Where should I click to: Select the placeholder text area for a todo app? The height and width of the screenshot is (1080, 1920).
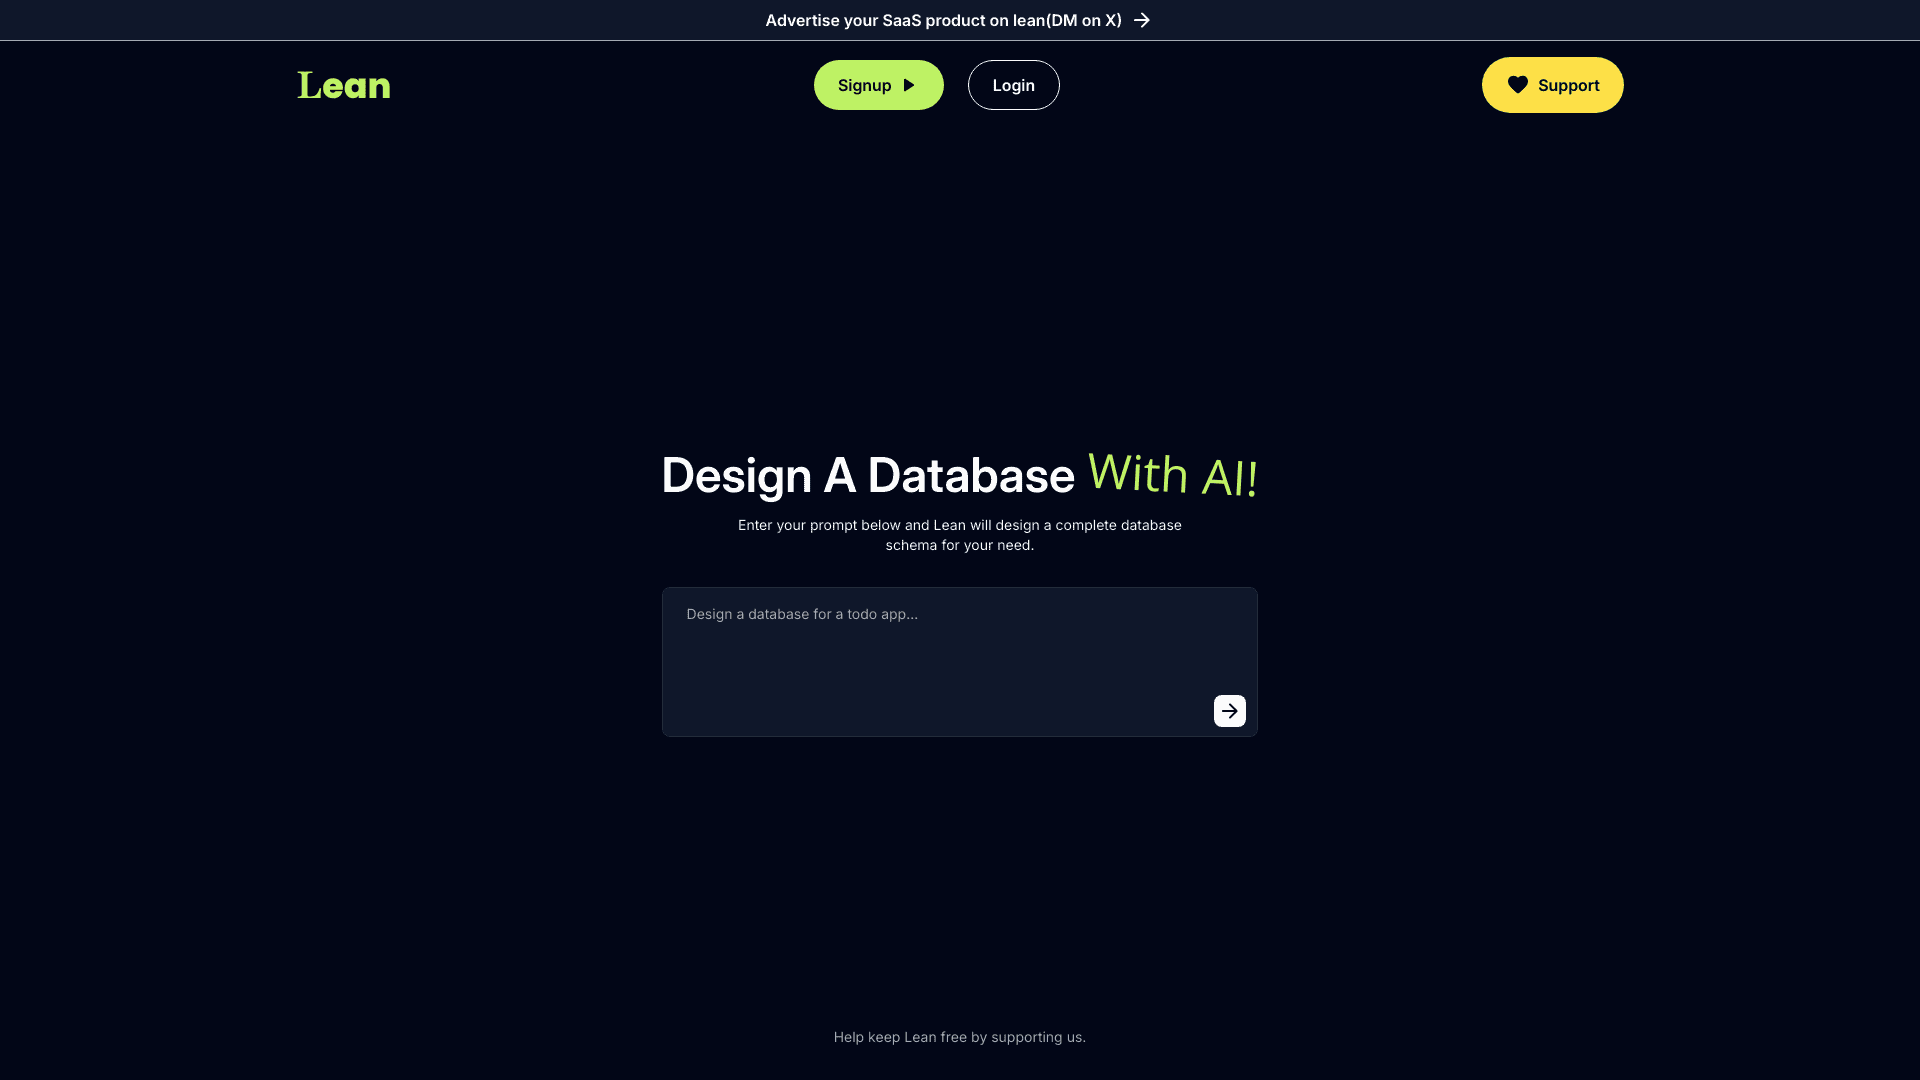coord(800,614)
